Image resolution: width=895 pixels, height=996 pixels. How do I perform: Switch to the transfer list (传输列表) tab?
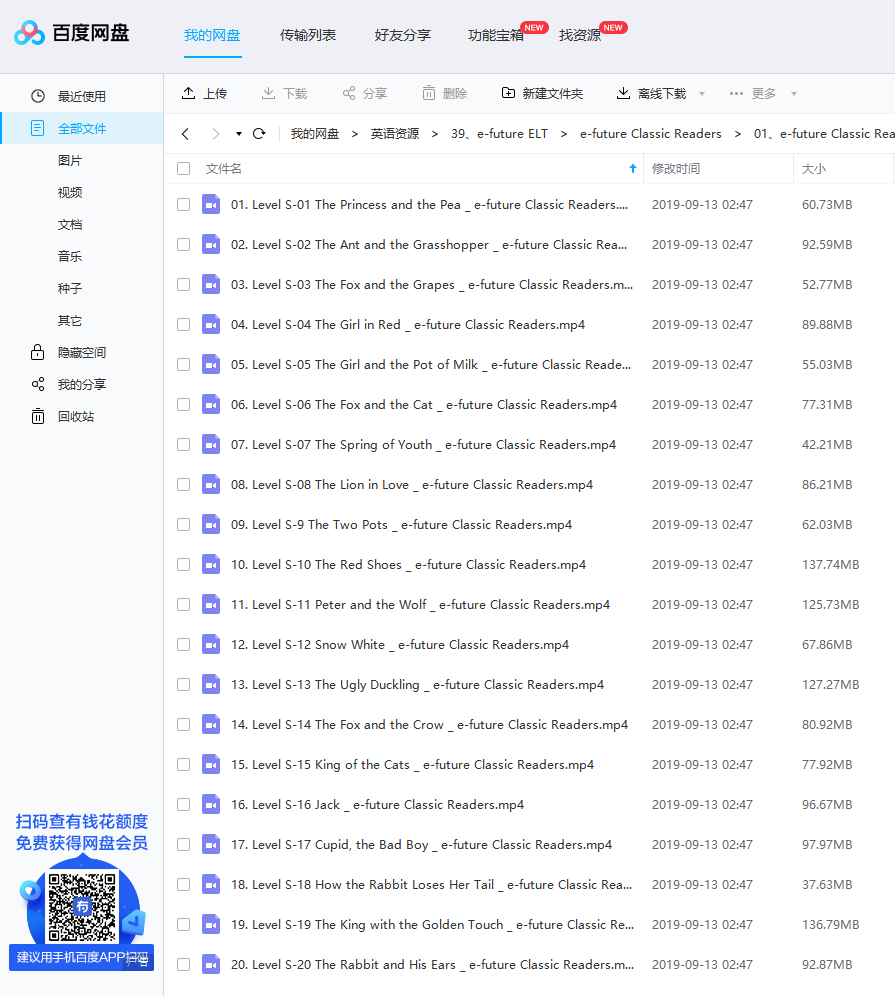308,35
